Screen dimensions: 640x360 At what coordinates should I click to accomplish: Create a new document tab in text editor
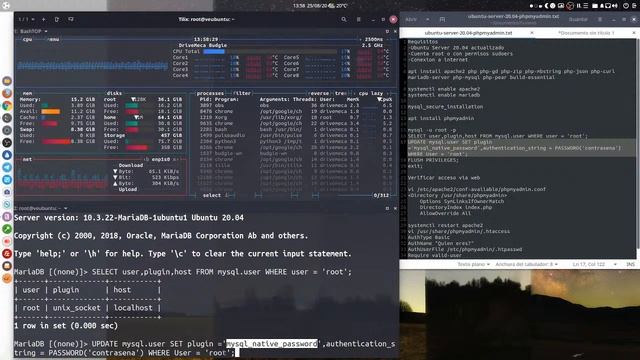[442, 19]
